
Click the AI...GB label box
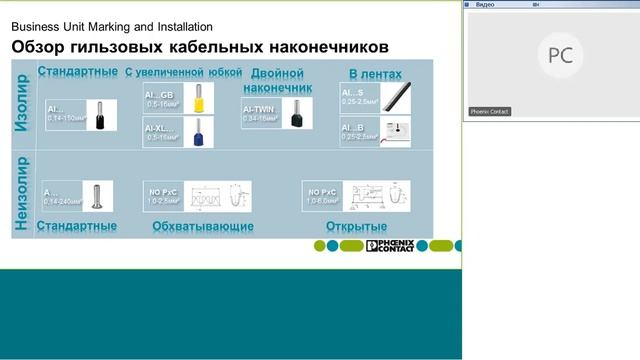163,98
